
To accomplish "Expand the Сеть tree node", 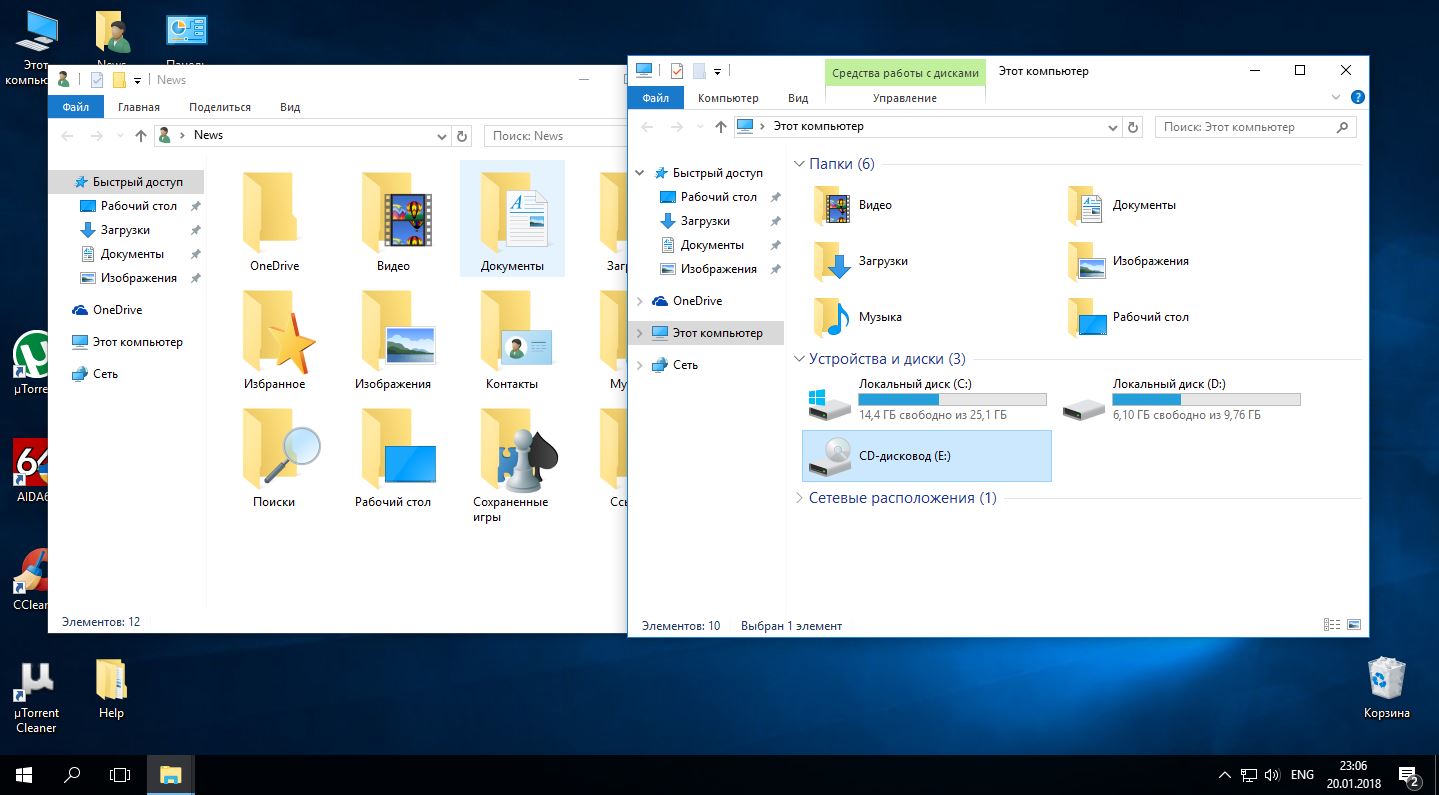I will coord(640,365).
